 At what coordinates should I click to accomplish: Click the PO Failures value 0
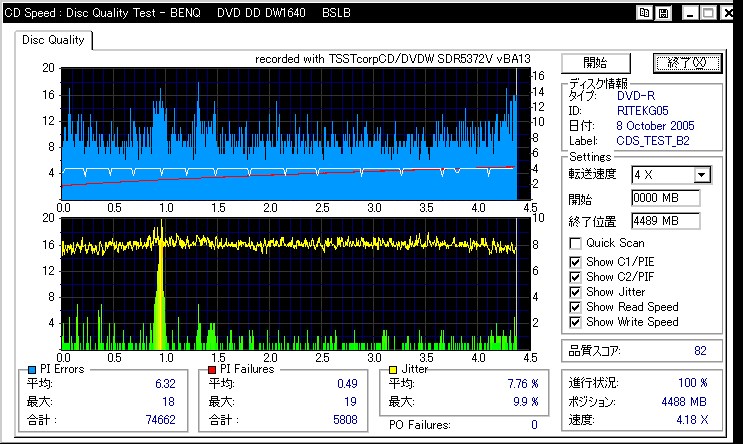[535, 425]
